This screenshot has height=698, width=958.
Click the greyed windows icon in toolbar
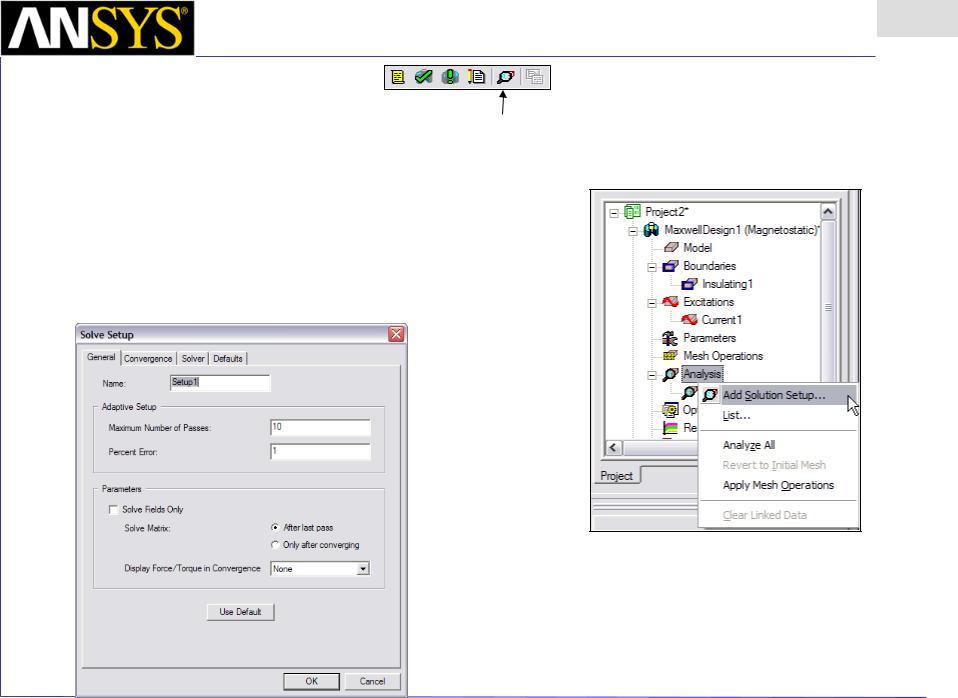click(x=535, y=77)
